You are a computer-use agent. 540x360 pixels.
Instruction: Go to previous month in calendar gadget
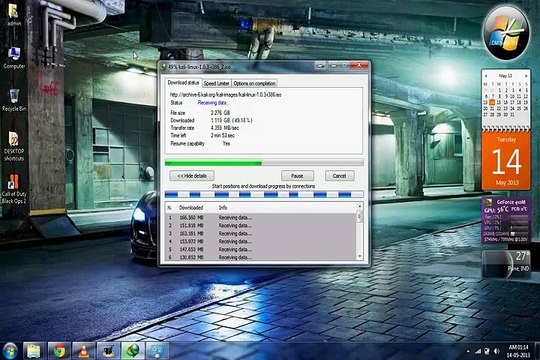(486, 75)
